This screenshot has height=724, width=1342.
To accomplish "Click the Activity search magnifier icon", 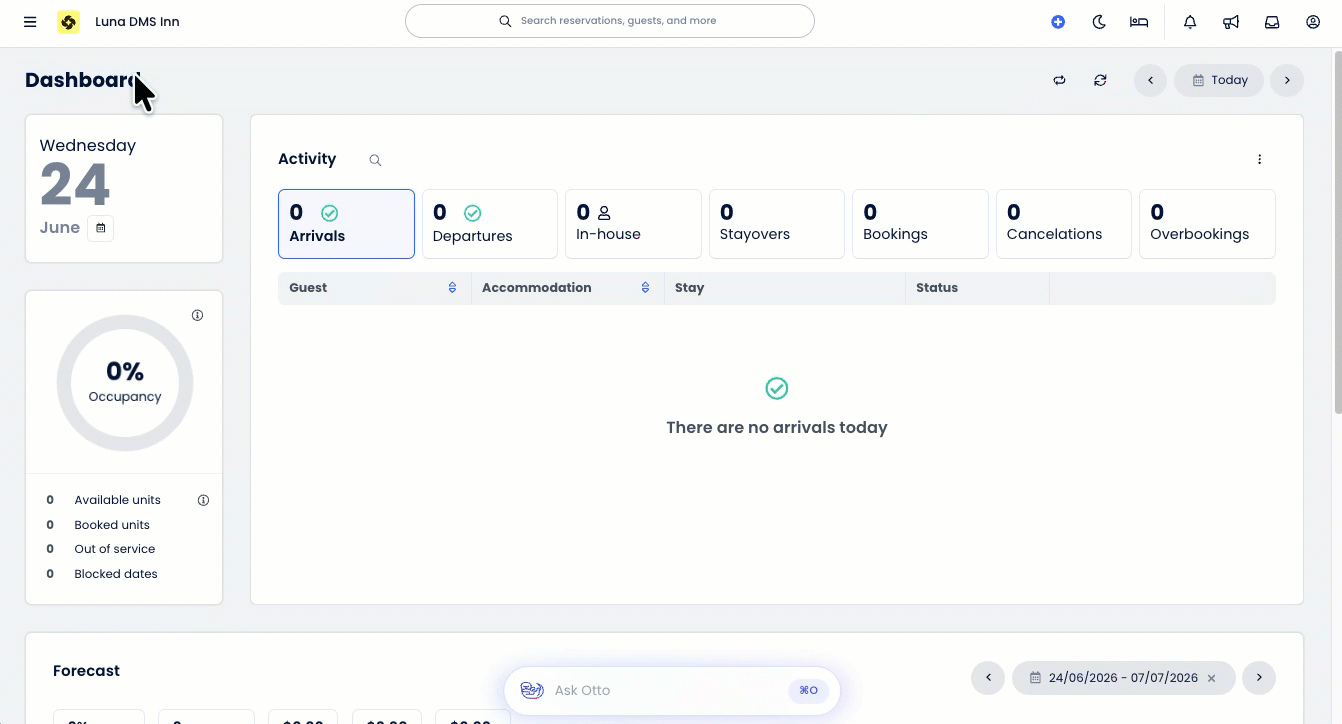I will click(x=375, y=160).
